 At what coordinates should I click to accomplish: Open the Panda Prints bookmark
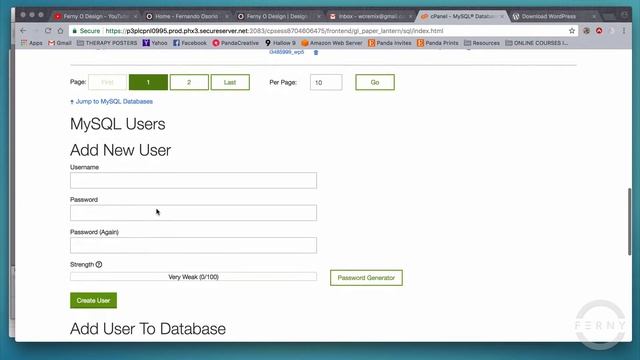(x=438, y=43)
